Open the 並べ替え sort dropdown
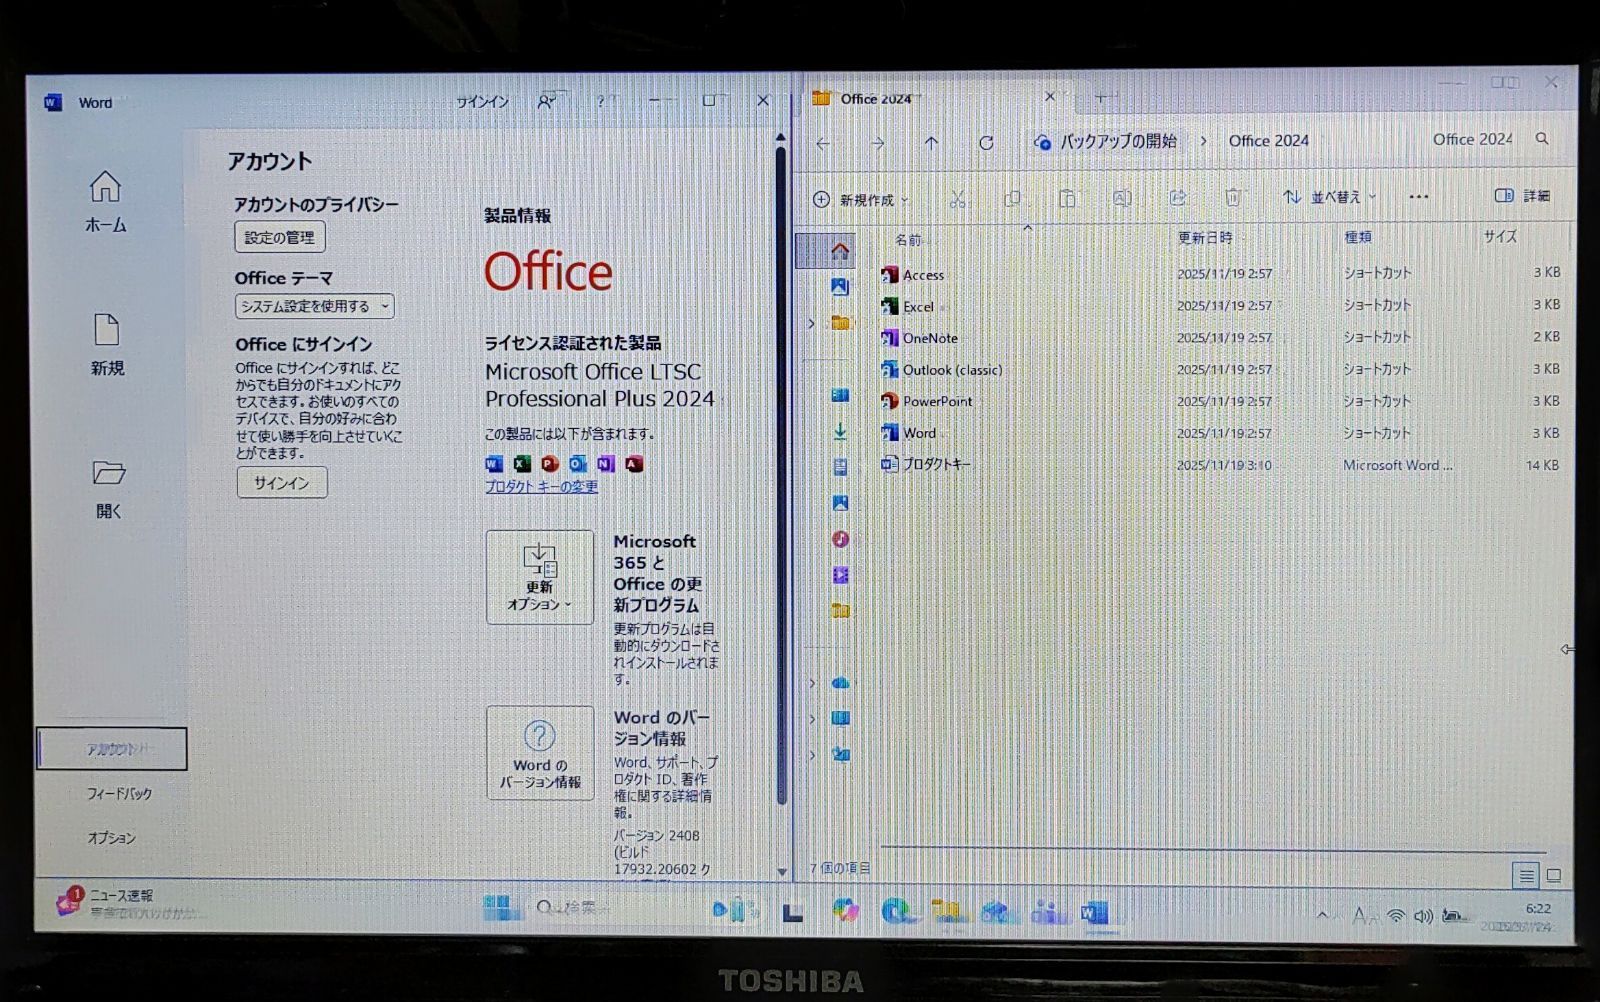 [1330, 197]
